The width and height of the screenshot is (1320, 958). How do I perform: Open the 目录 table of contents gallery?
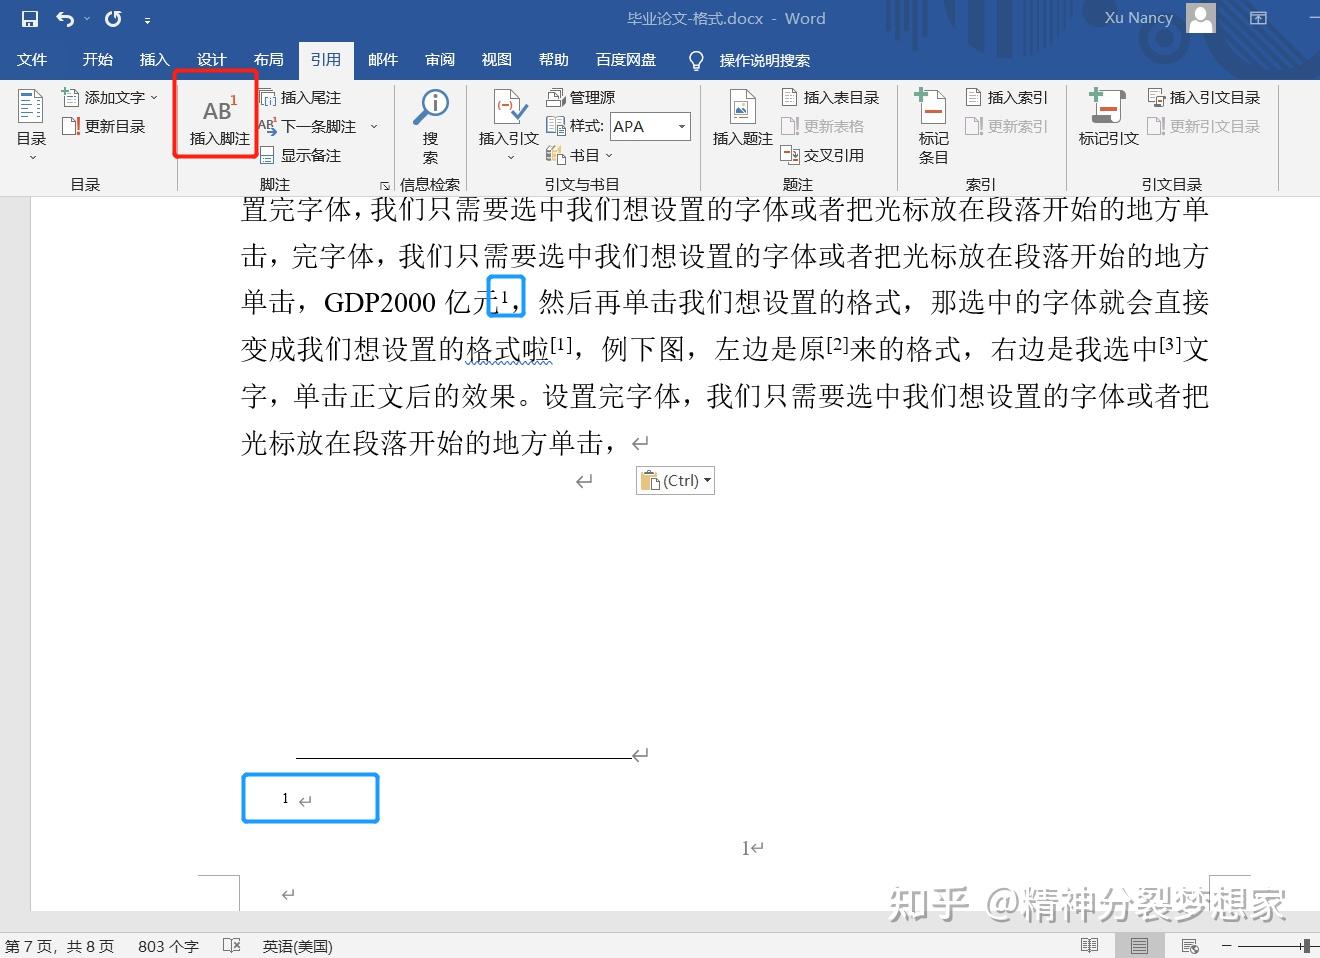[x=31, y=125]
